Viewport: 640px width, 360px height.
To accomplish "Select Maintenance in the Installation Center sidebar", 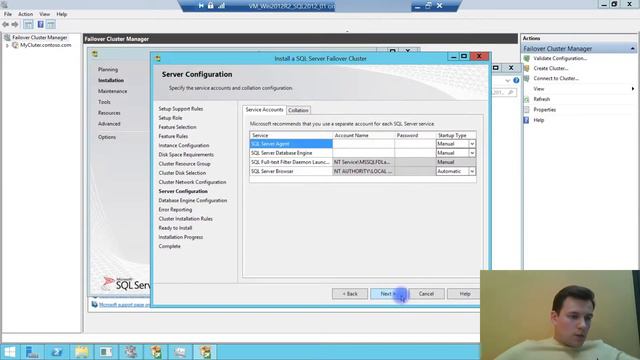I will (x=112, y=91).
